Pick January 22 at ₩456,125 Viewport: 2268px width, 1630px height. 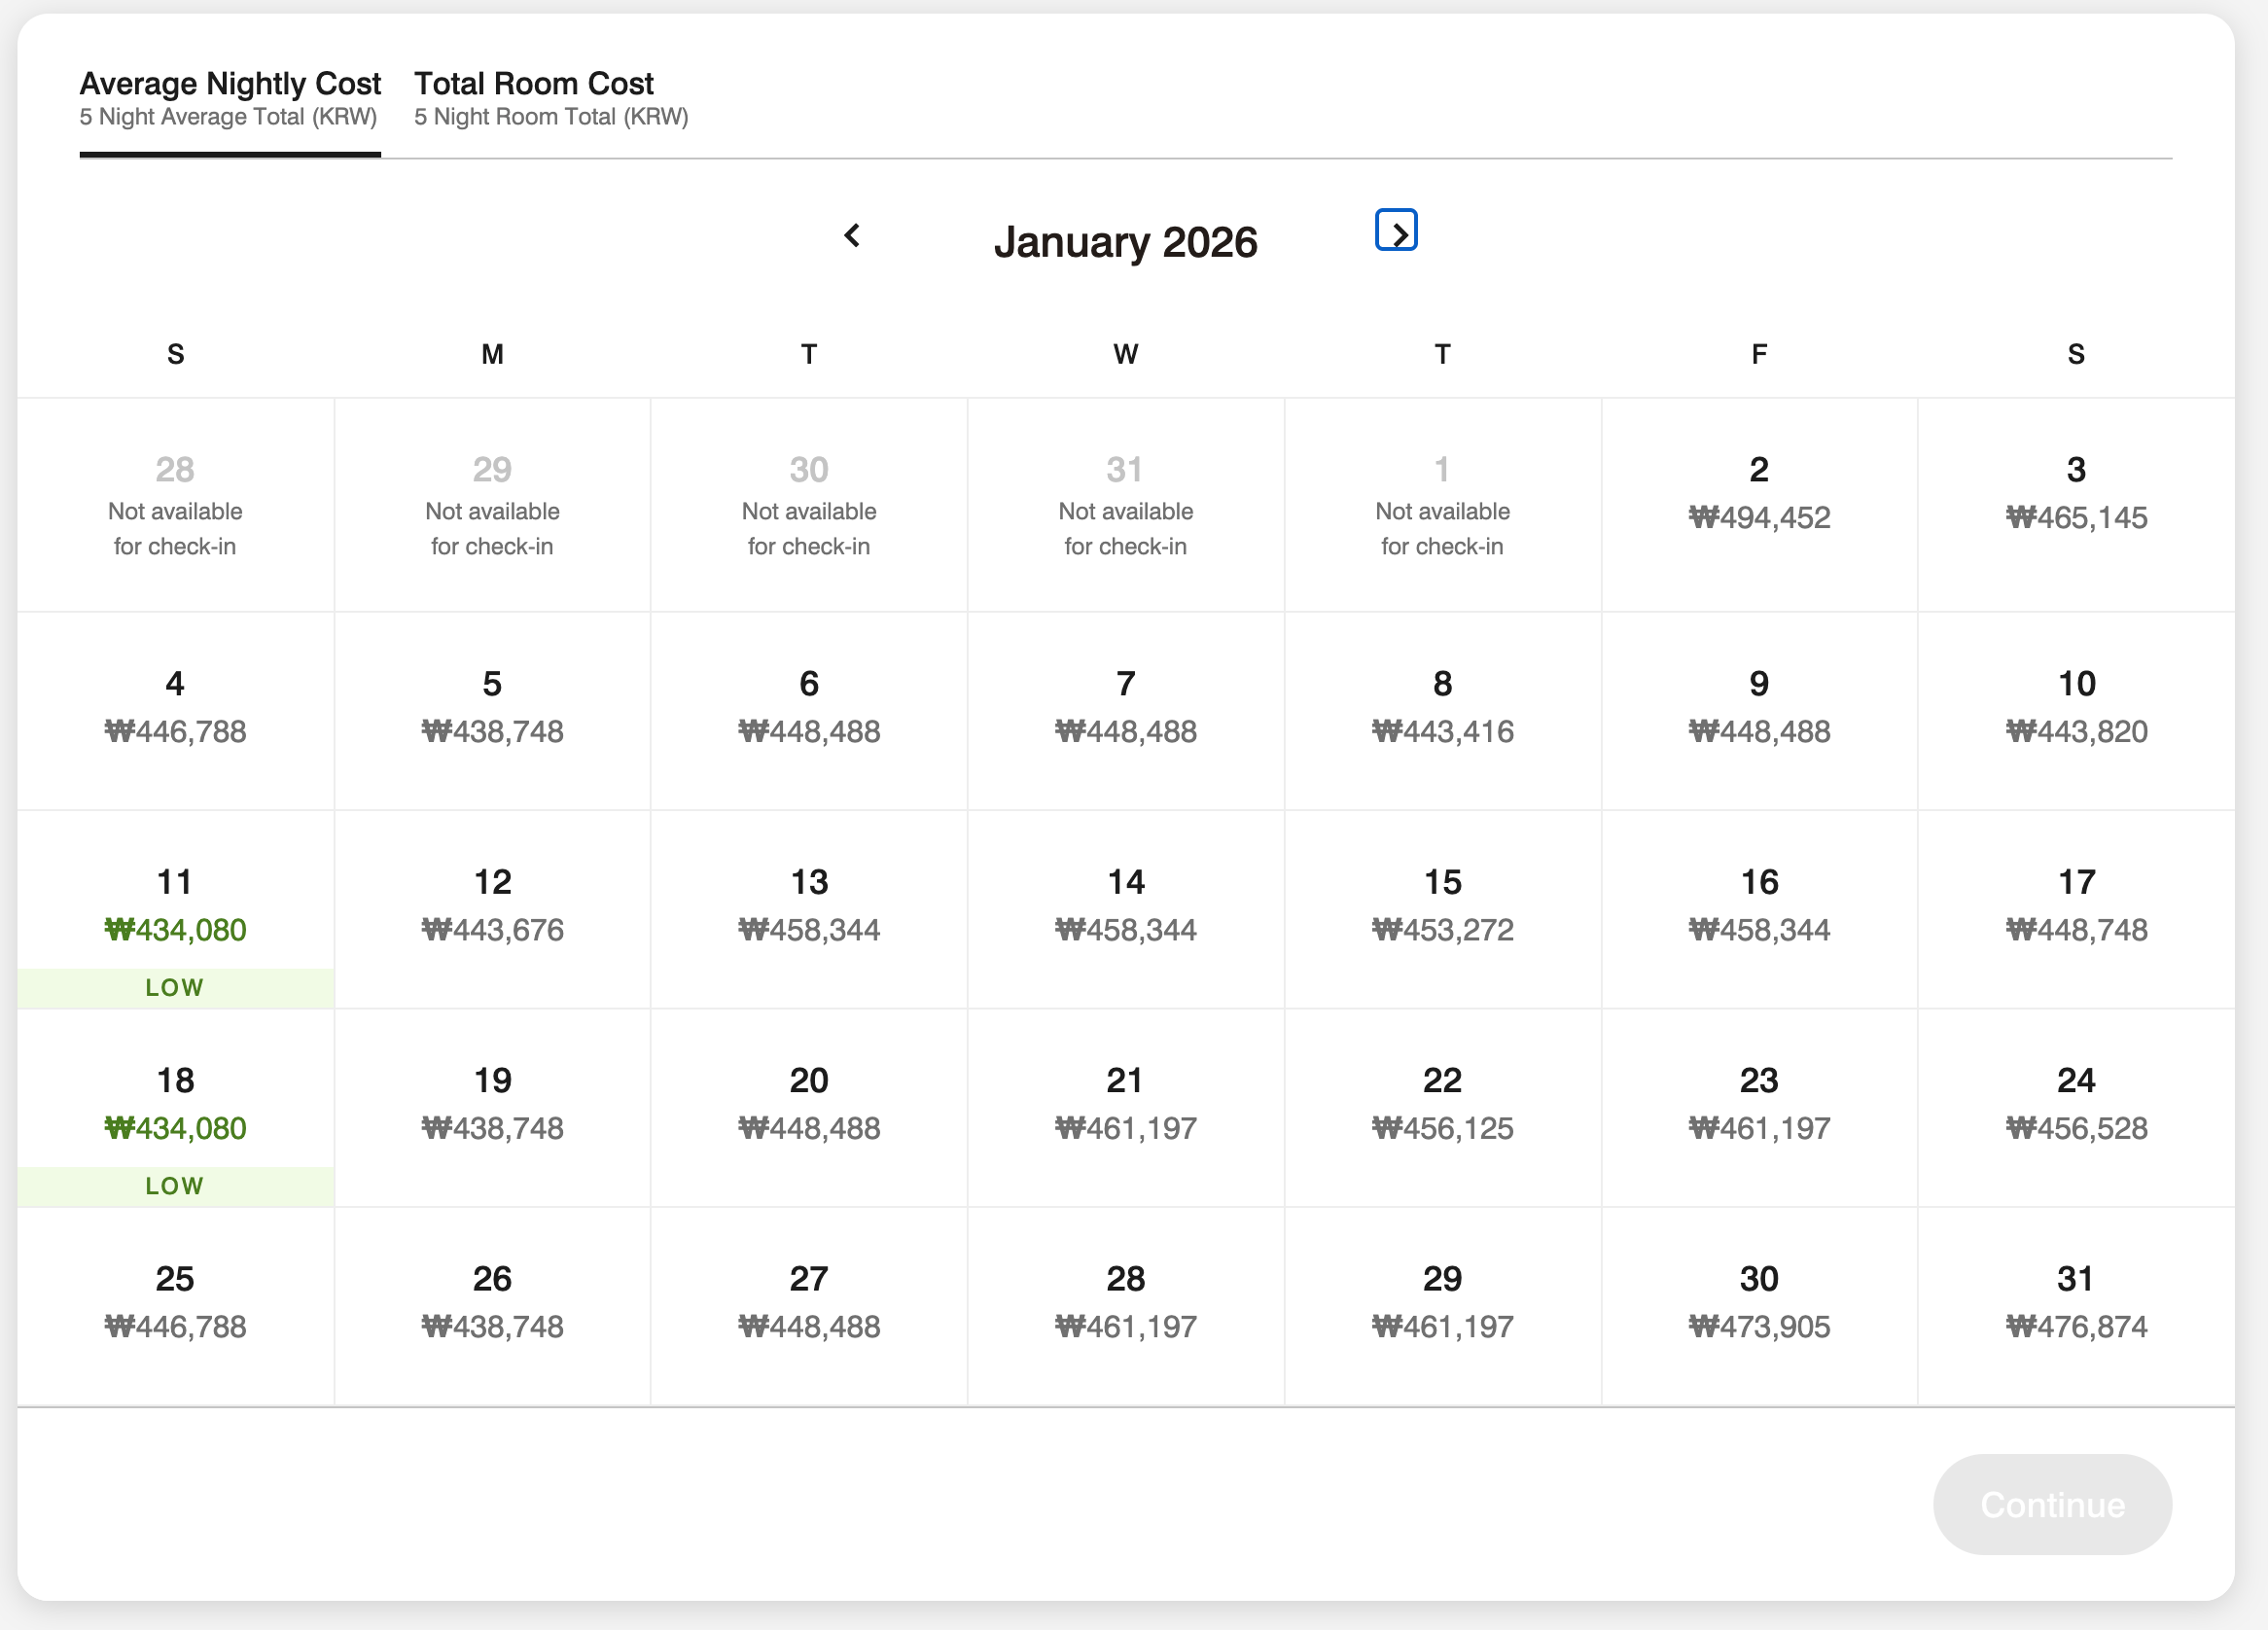[x=1442, y=1104]
